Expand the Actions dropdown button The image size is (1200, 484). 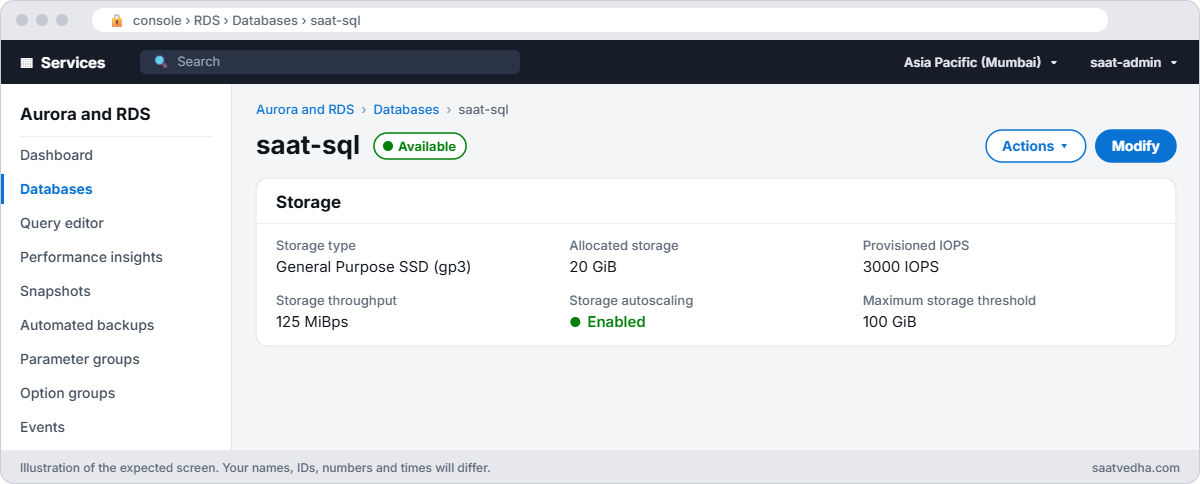tap(1035, 146)
